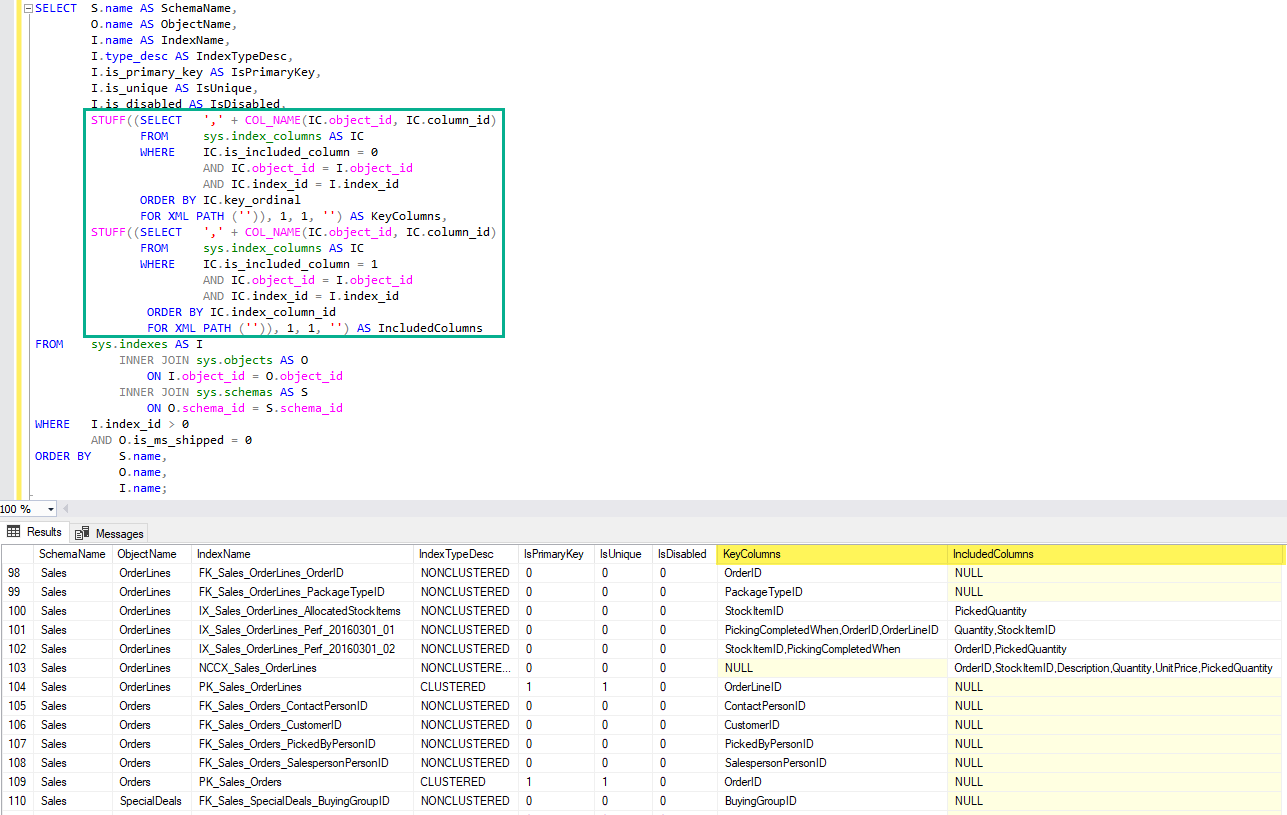Click the NCCX_Sales_OrderLines cell
The image size is (1287, 815).
pyautogui.click(x=258, y=668)
